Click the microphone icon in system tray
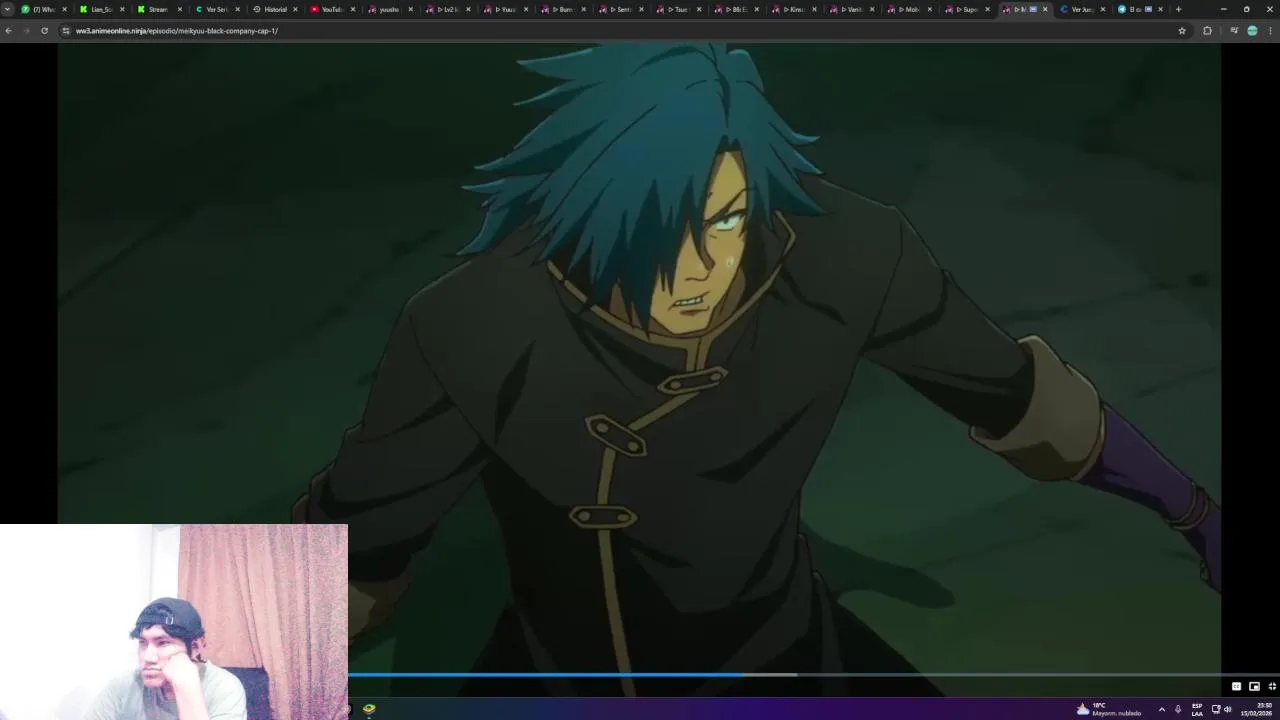 pyautogui.click(x=1178, y=709)
